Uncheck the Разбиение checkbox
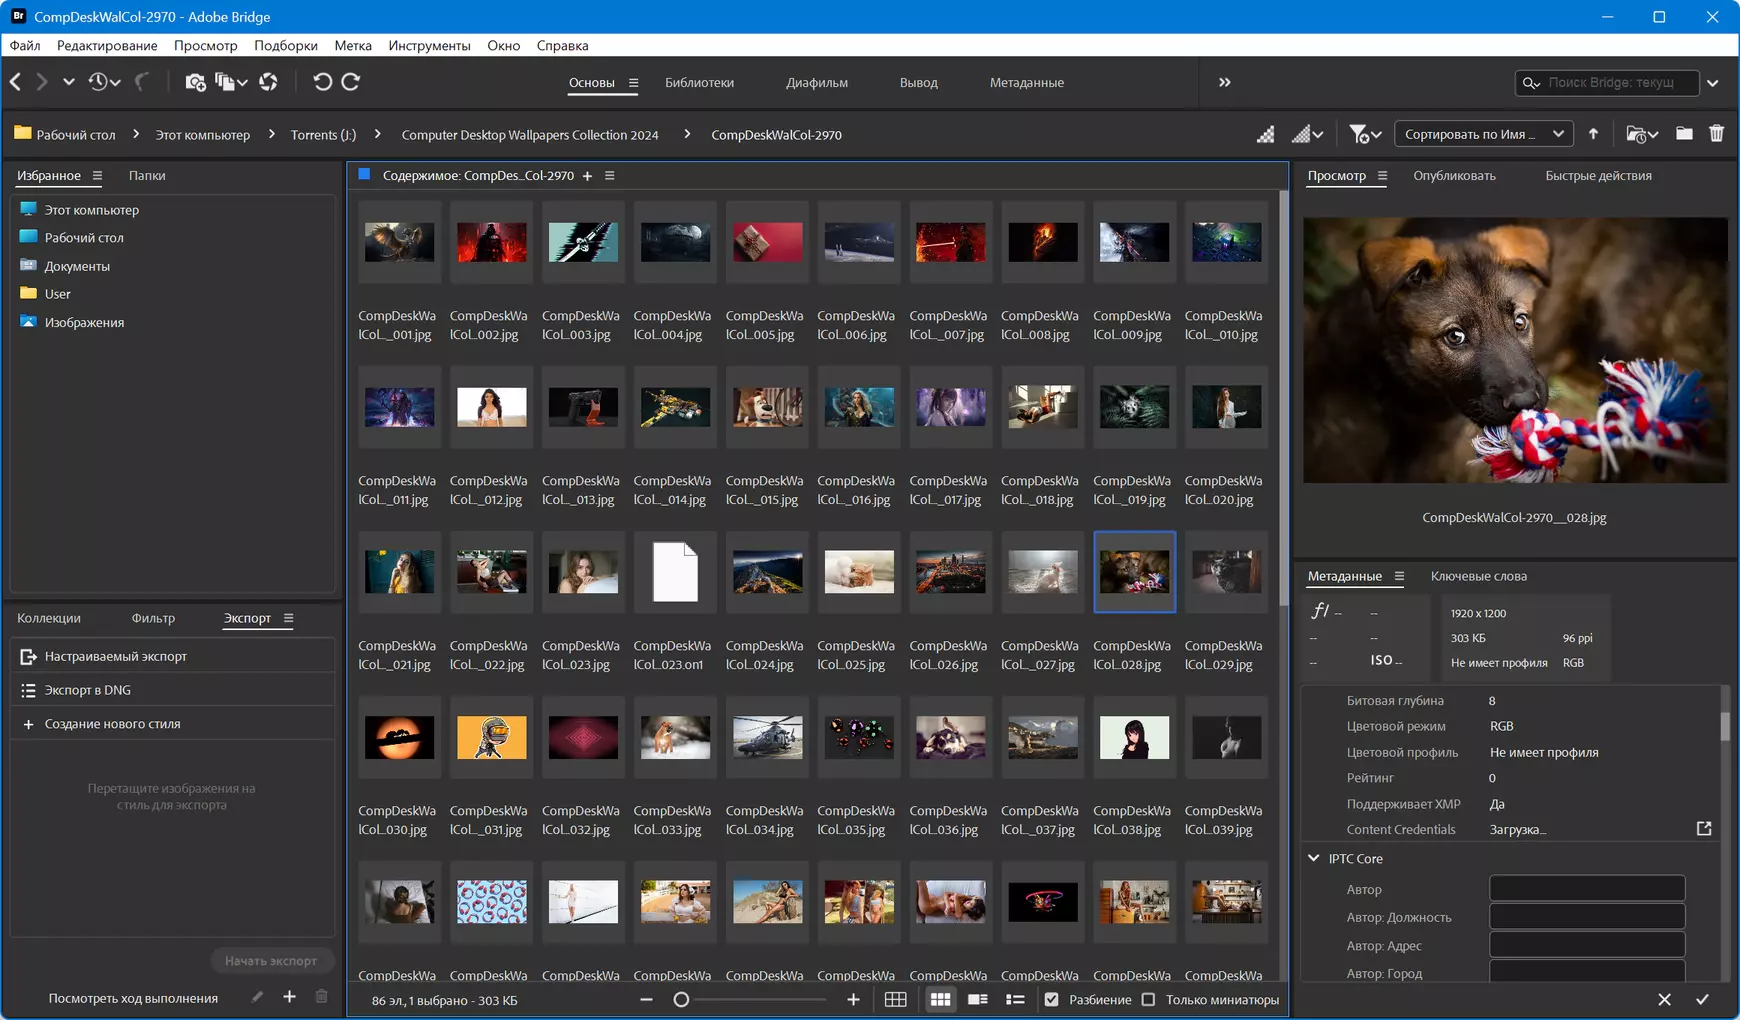This screenshot has width=1740, height=1020. [1051, 999]
